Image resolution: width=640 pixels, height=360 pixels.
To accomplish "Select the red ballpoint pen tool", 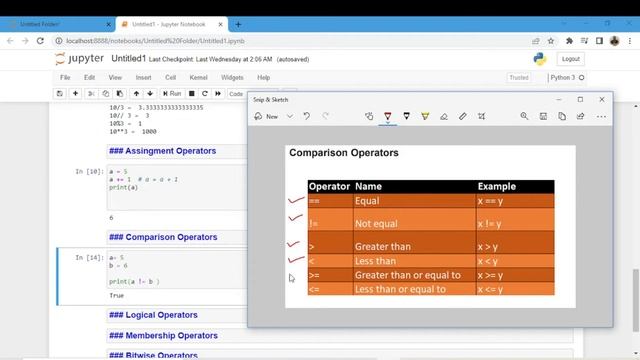I will (388, 116).
